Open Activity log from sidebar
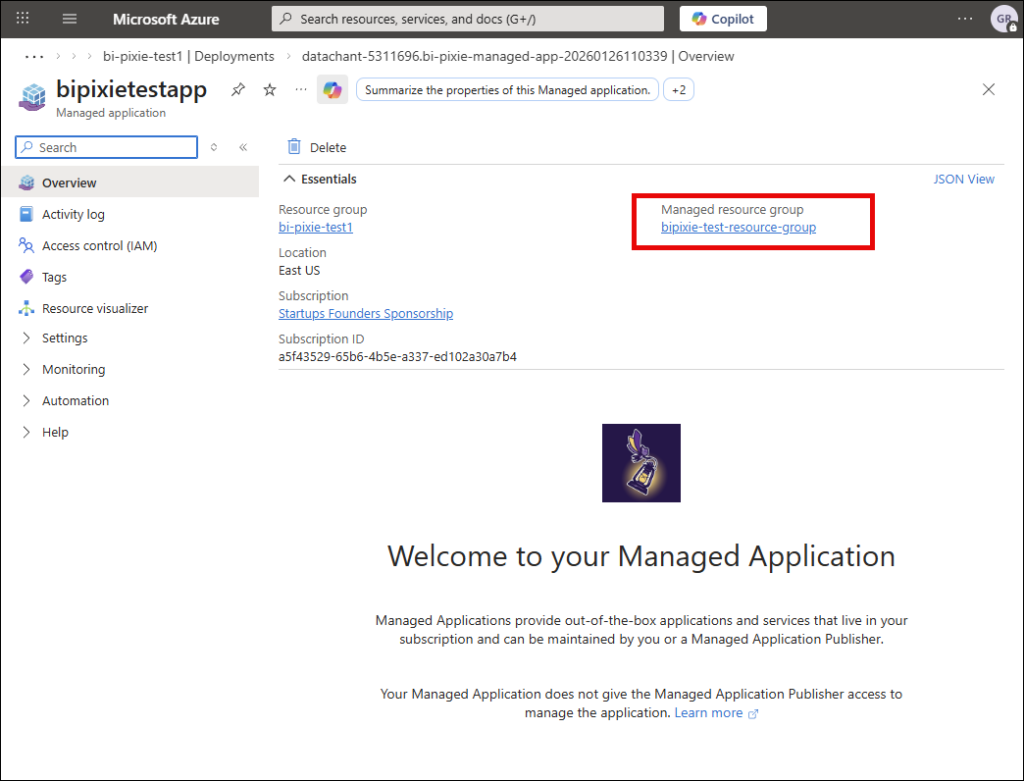 point(73,214)
